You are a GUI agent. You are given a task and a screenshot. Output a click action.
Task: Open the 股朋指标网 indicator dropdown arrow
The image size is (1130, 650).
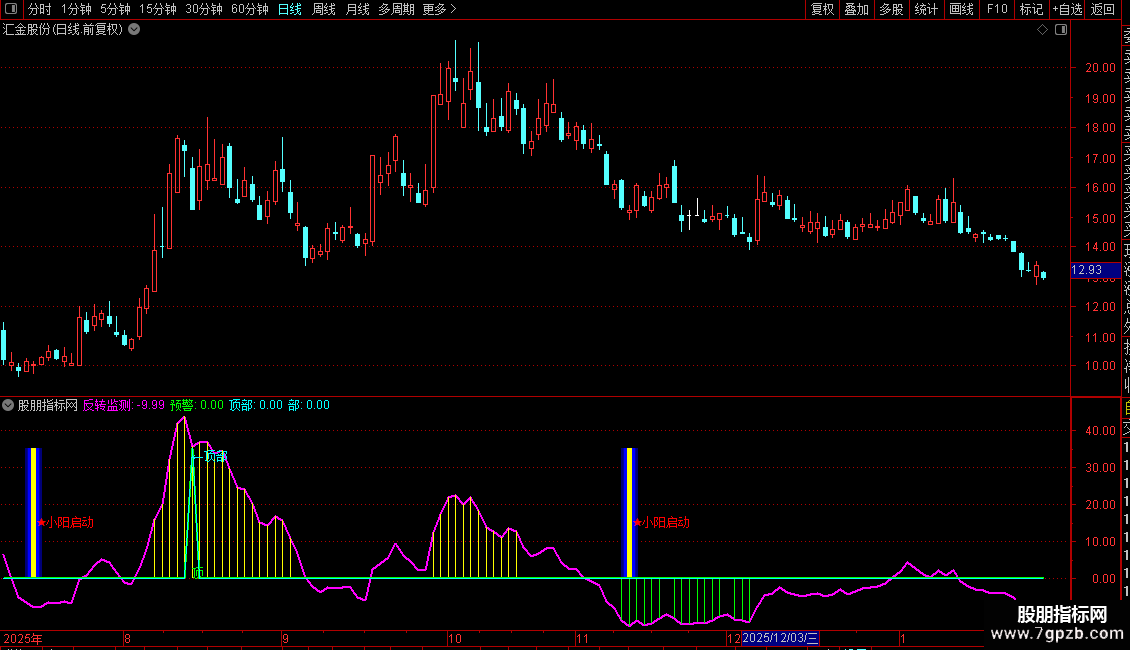9,406
